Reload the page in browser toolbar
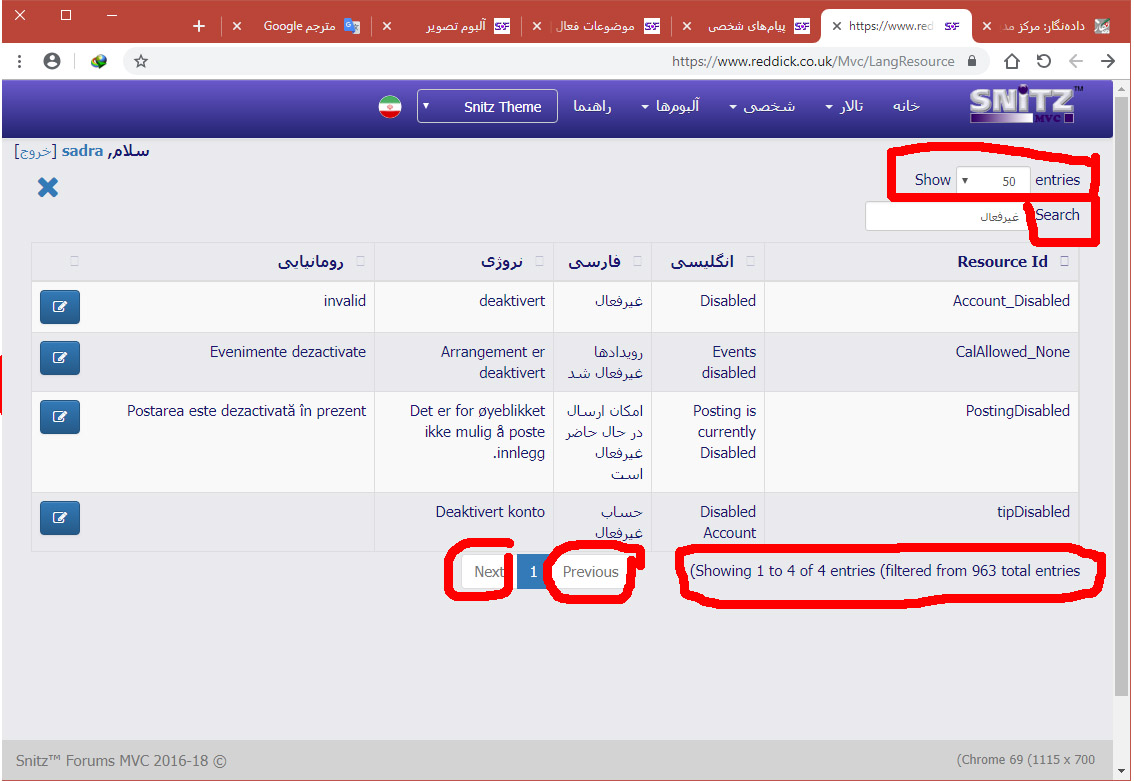Screen dimensions: 1134x781 (x=1043, y=61)
